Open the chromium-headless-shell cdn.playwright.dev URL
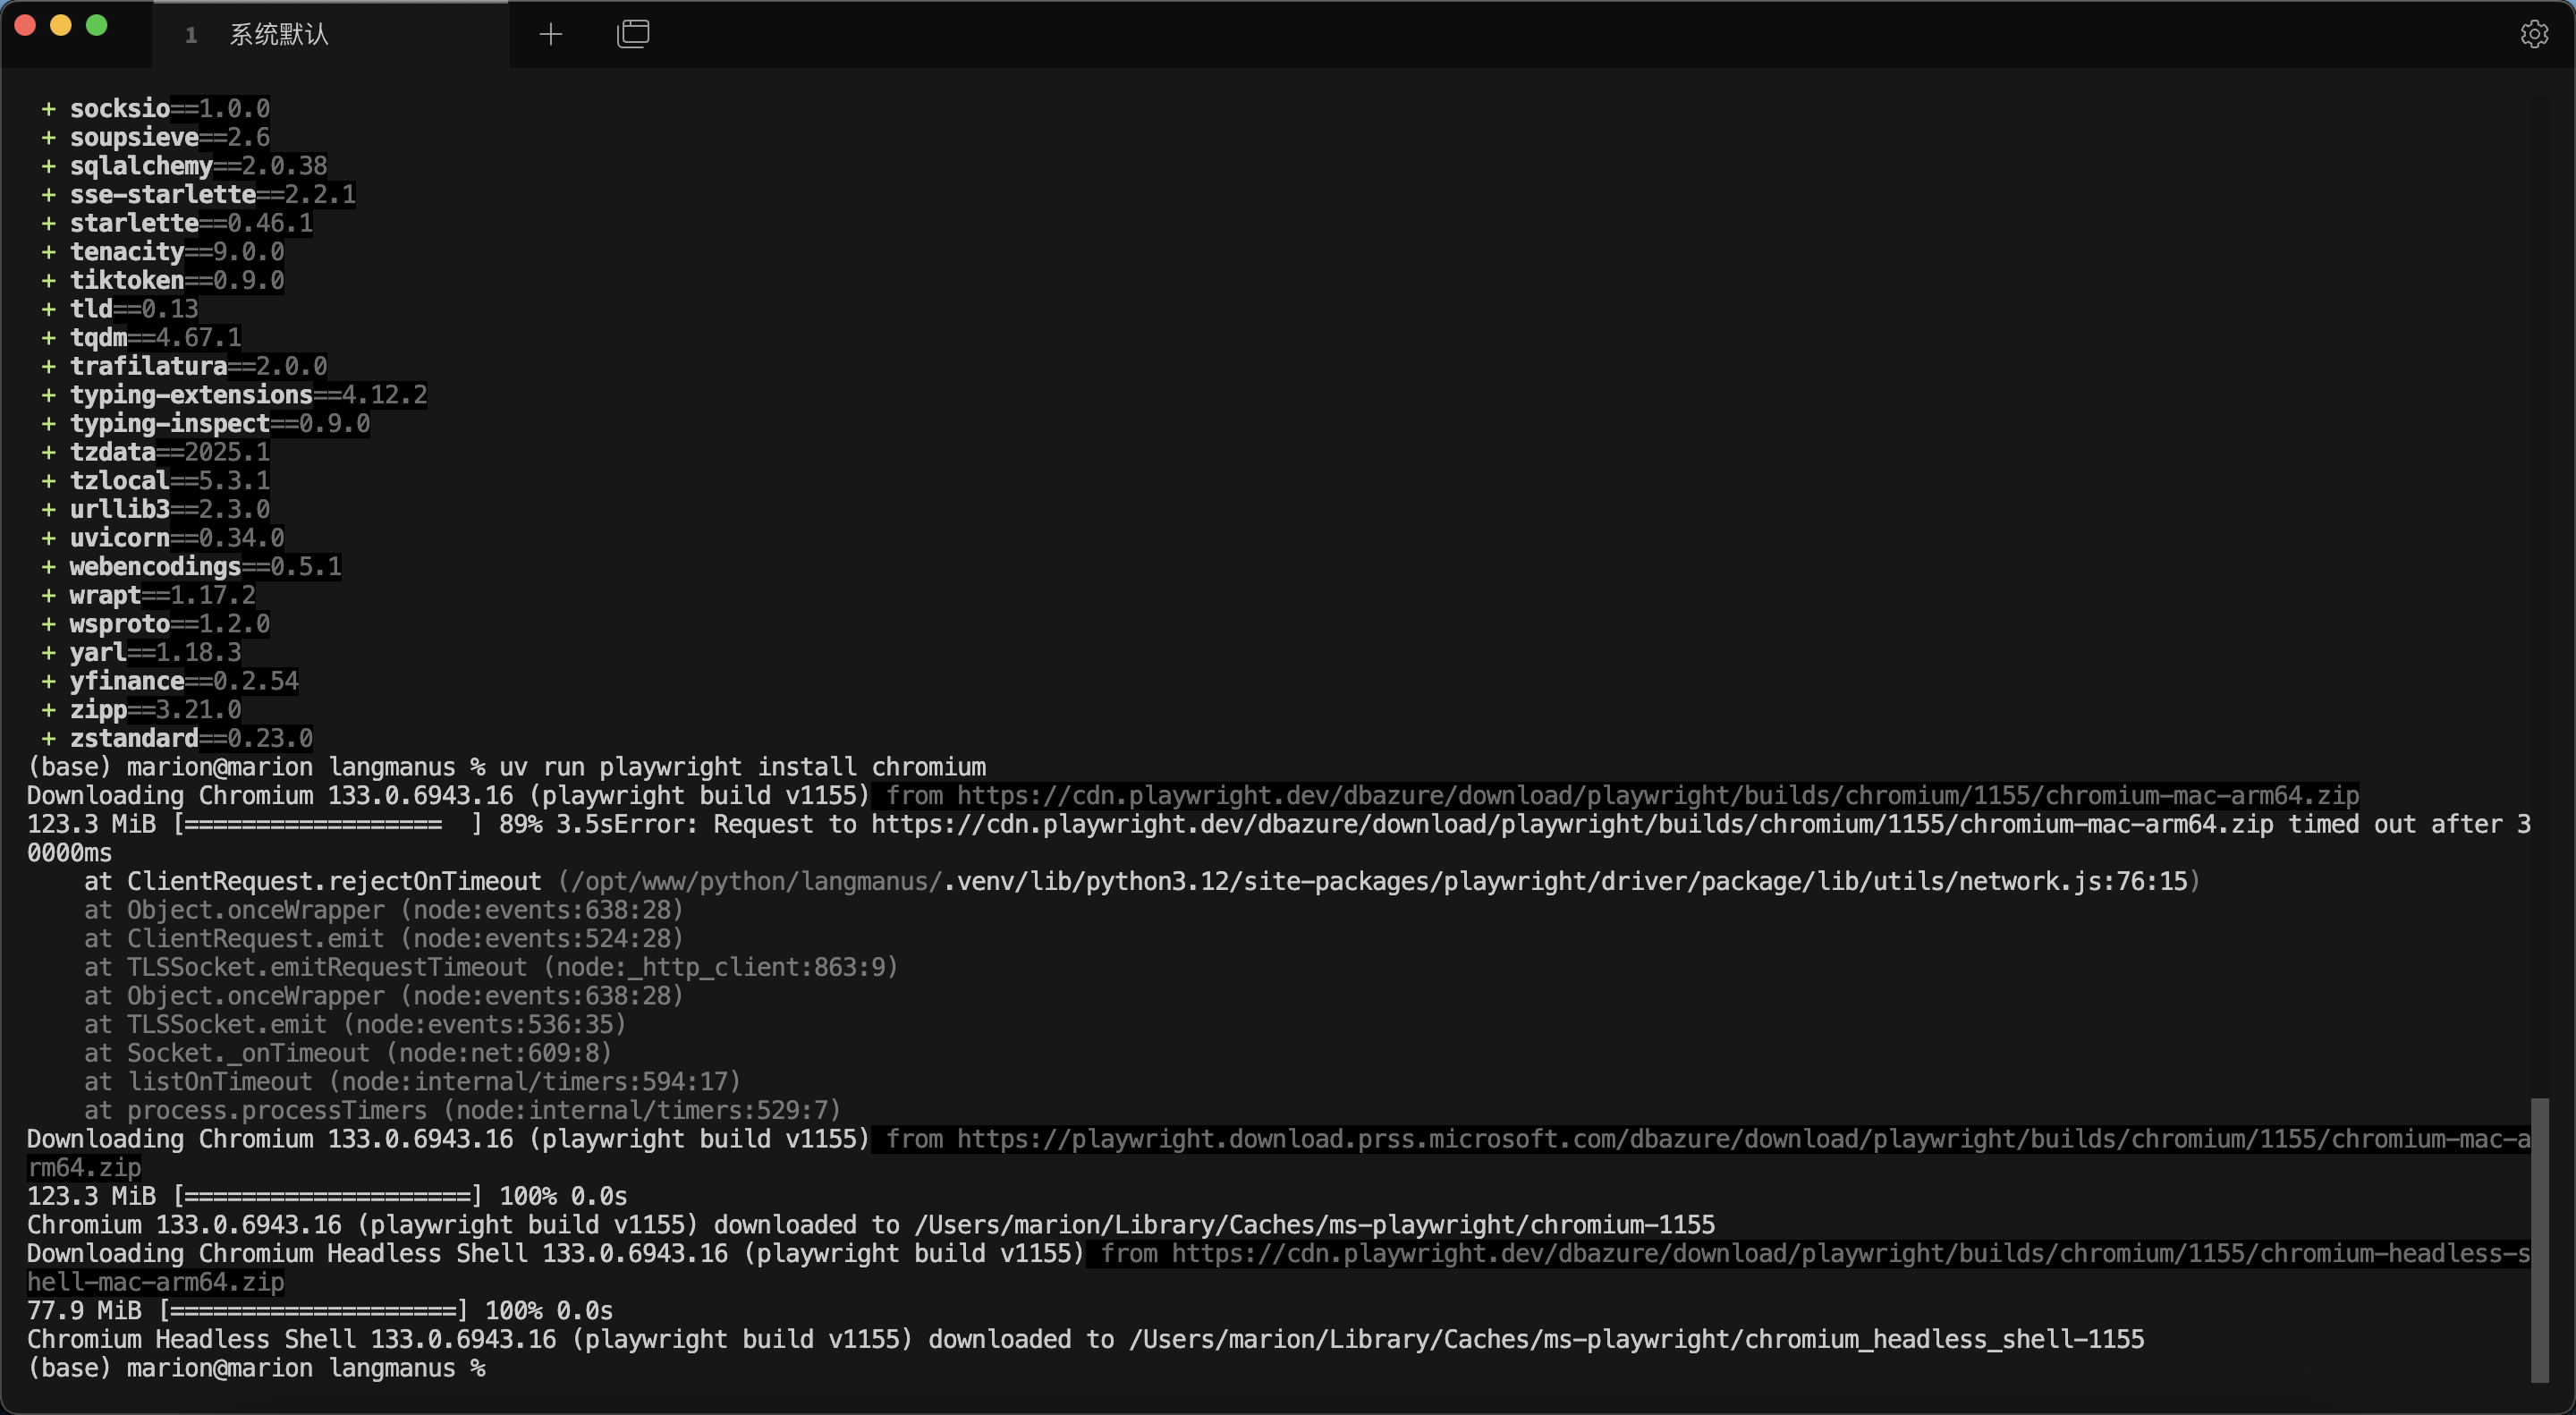The height and width of the screenshot is (1415, 2576). (x=1850, y=1254)
